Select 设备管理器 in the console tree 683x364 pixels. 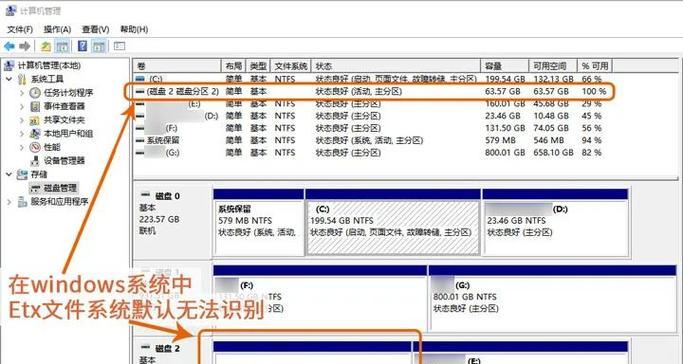[64, 161]
